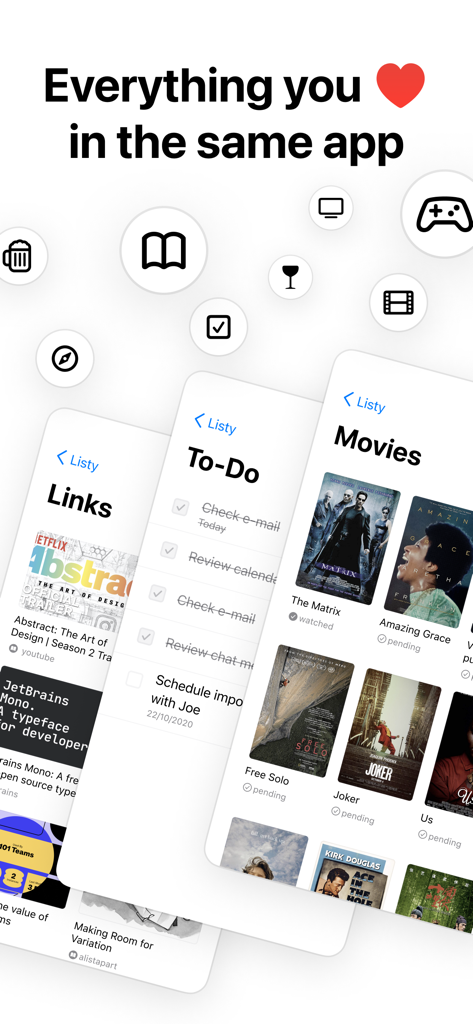Click the red heart in the headline
Screen dimensions: 473x1024
pyautogui.click(x=400, y=85)
